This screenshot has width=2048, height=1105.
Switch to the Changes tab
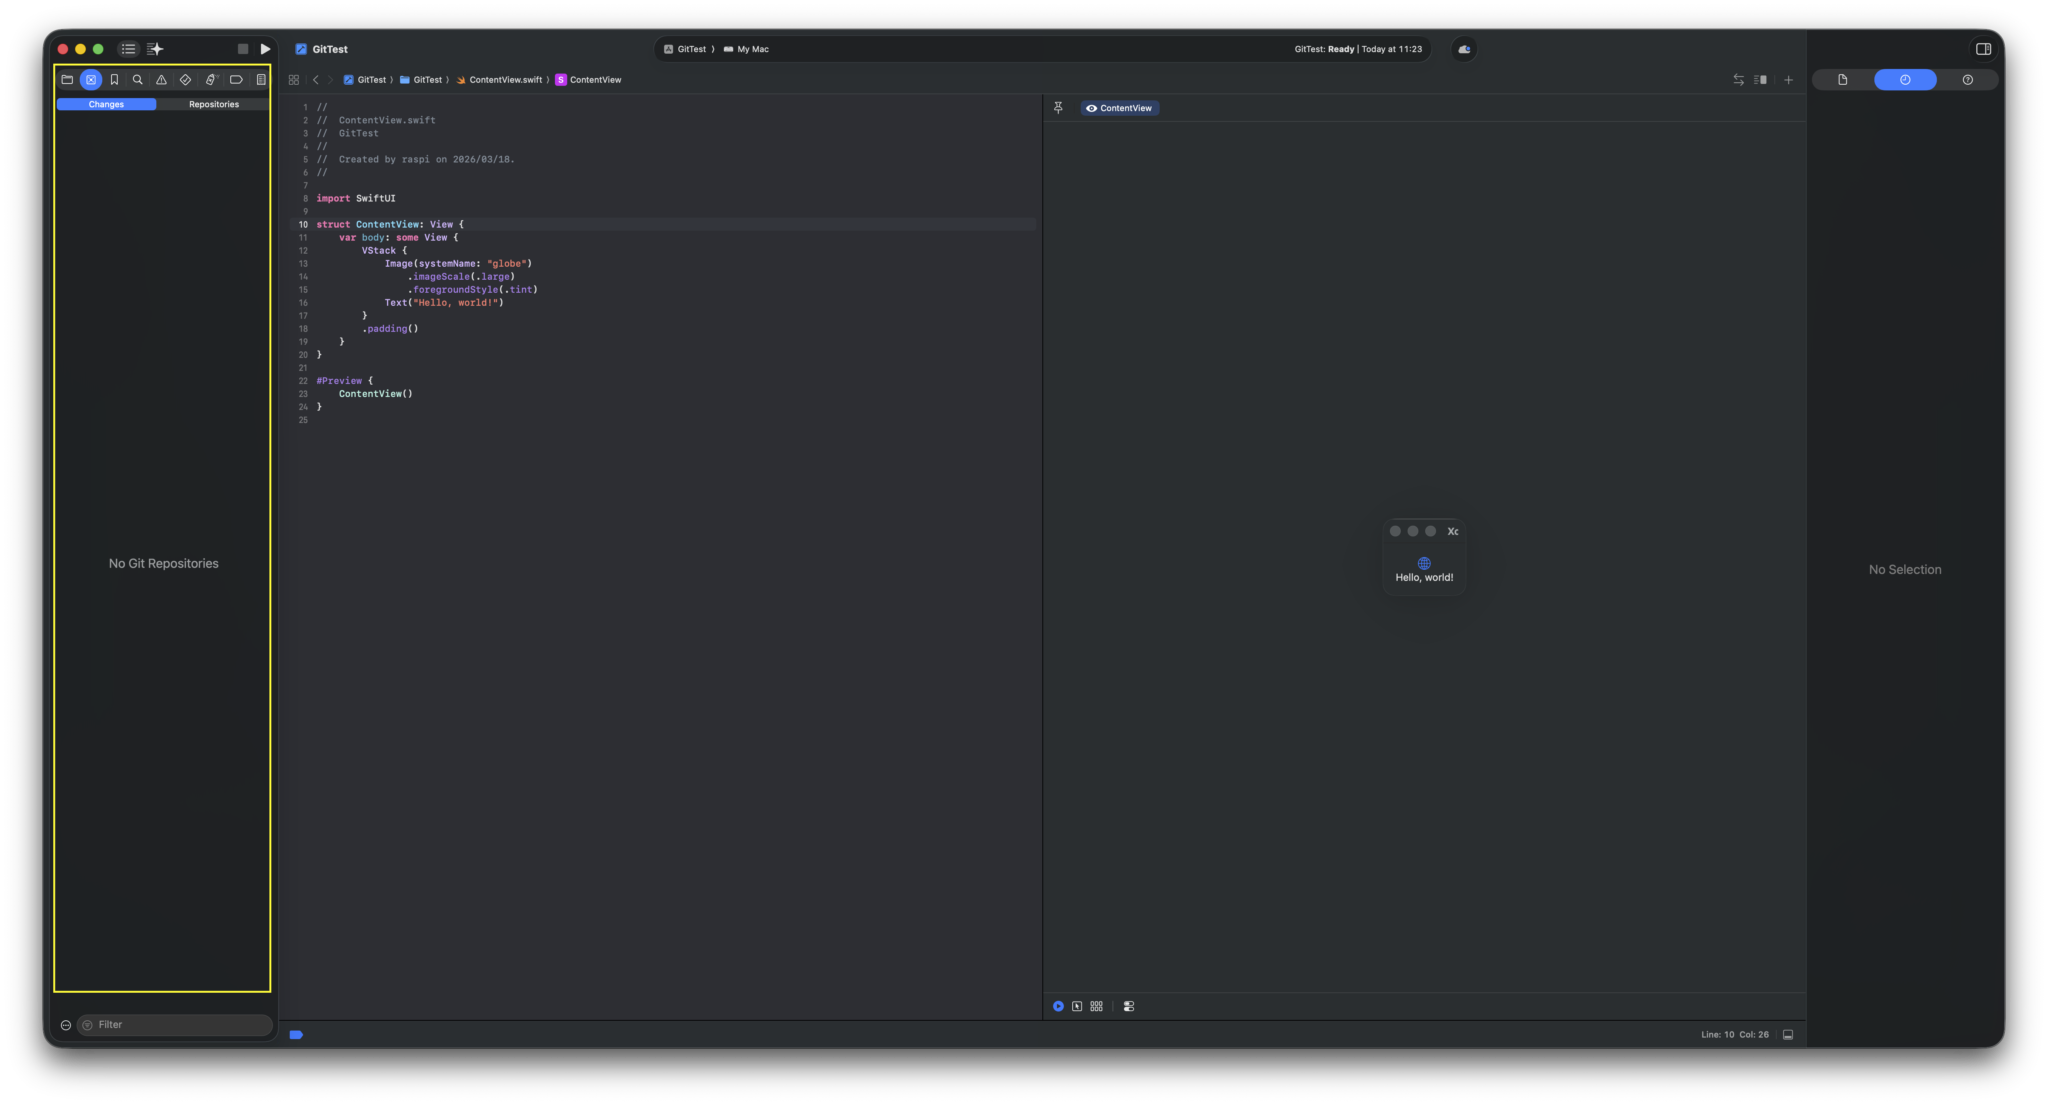(x=106, y=104)
